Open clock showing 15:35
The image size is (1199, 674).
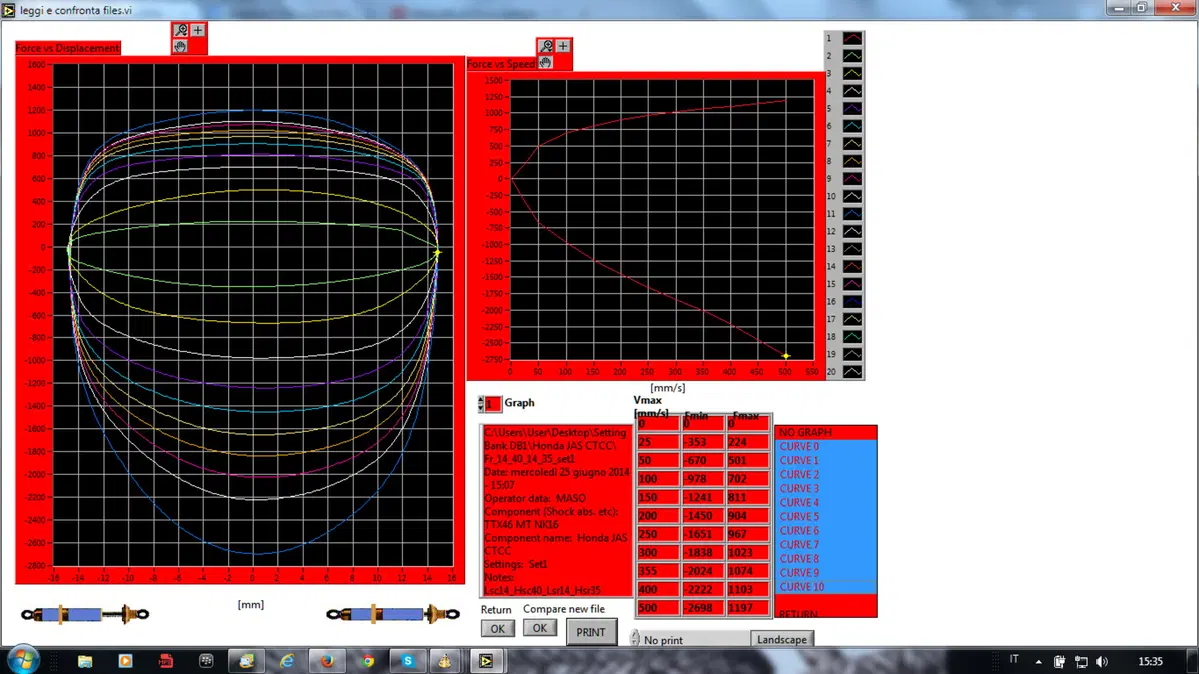tap(1151, 662)
